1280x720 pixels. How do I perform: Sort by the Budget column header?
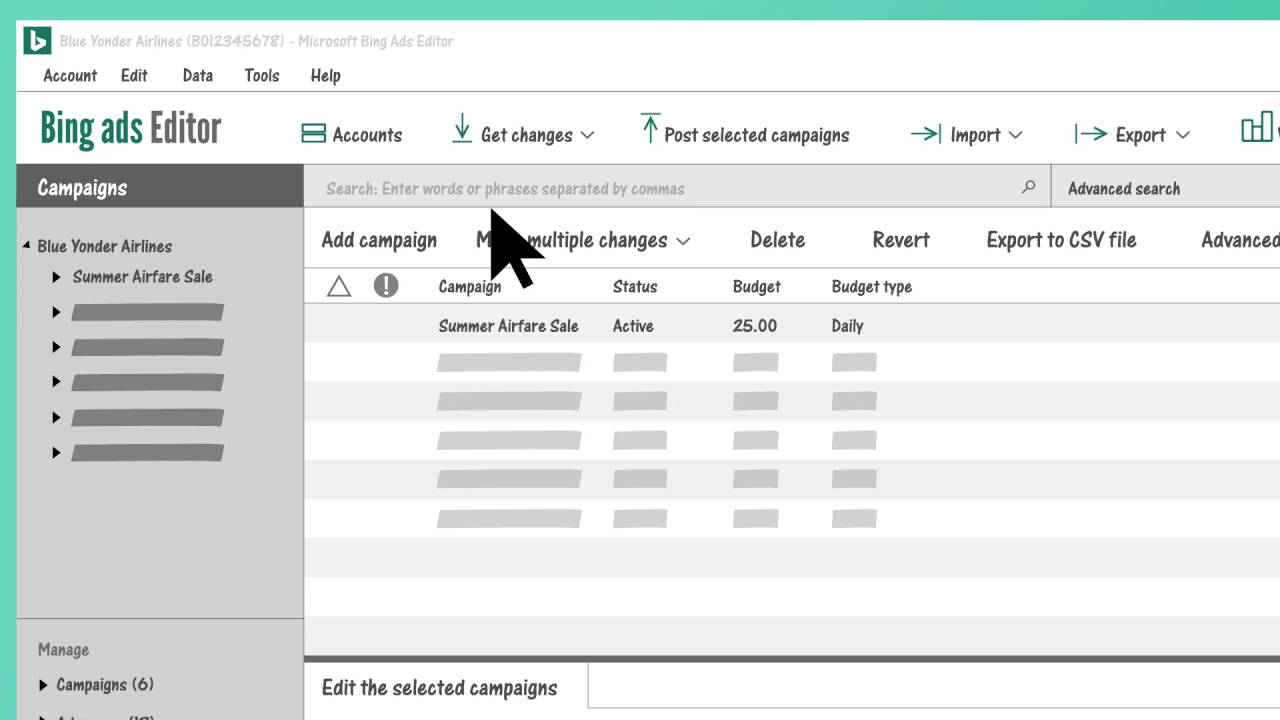tap(757, 287)
